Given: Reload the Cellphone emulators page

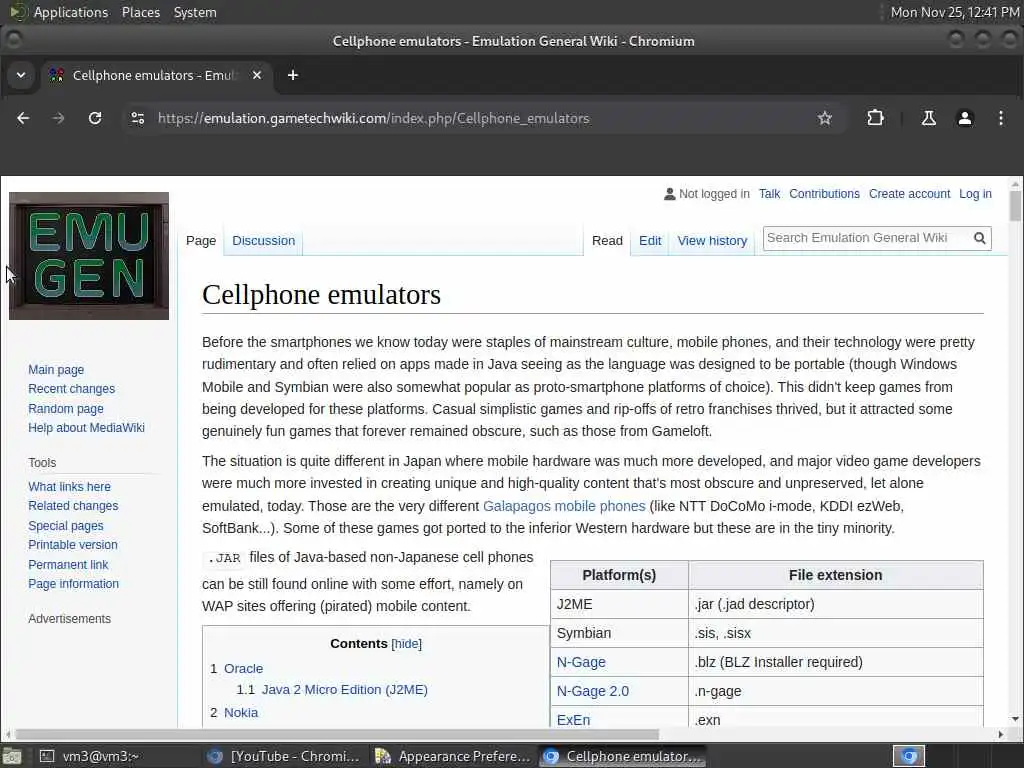Looking at the screenshot, I should point(95,118).
